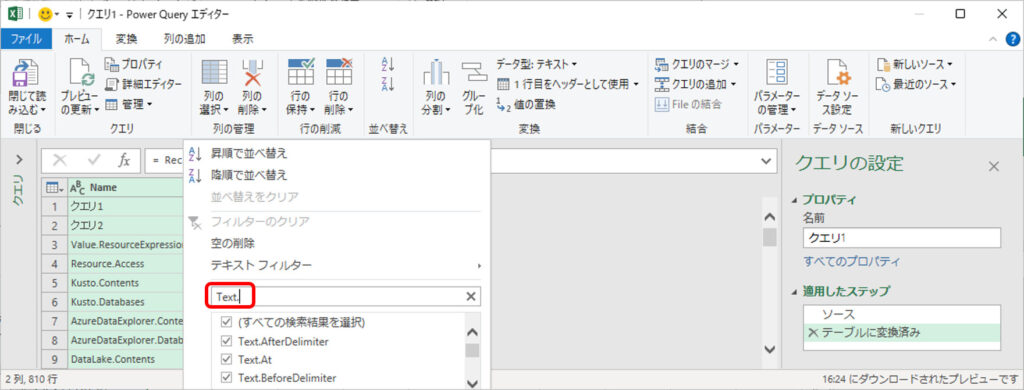Click the Keep Rows (行の保持) icon
The image size is (1024, 390).
300,71
